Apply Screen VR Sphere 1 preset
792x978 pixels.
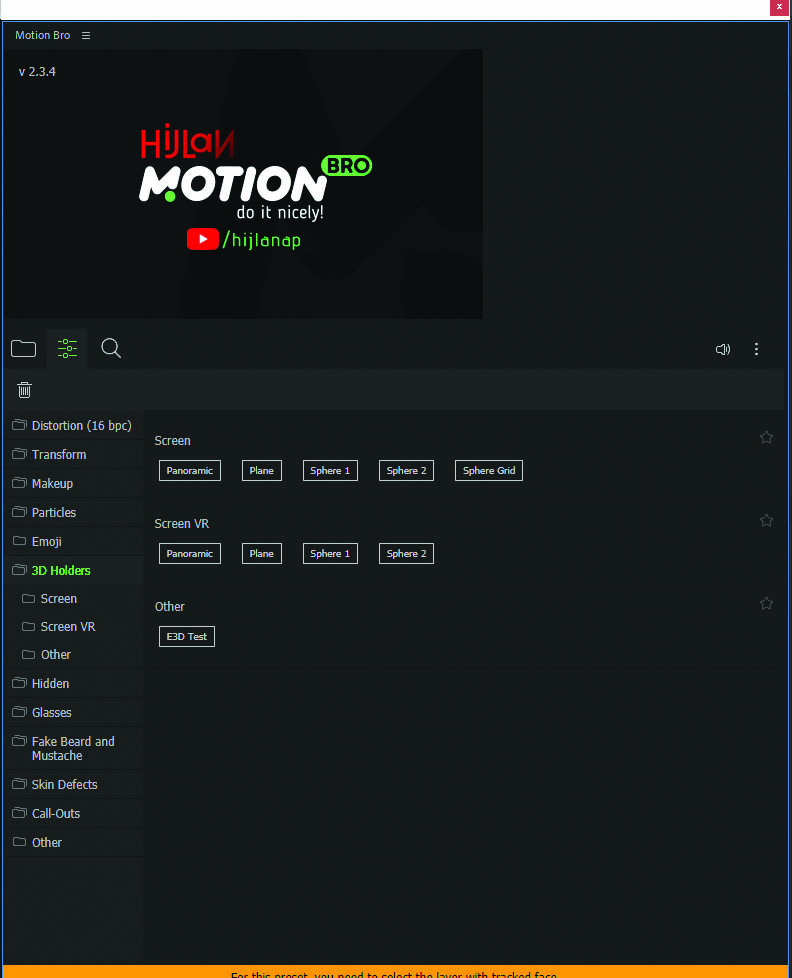pos(330,553)
